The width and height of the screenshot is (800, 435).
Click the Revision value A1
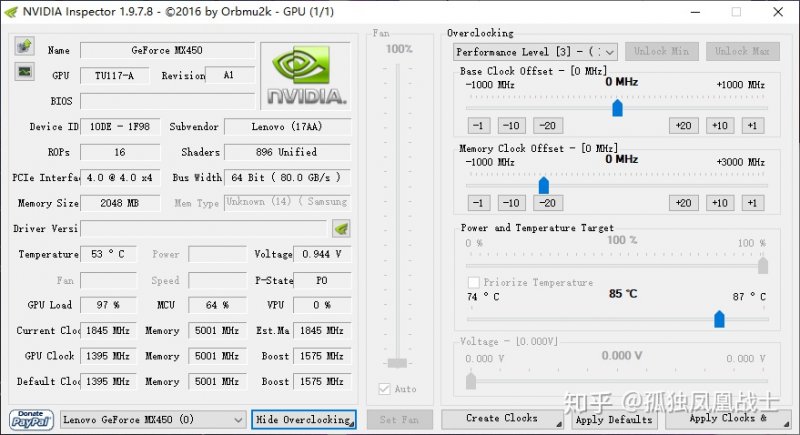pos(229,75)
